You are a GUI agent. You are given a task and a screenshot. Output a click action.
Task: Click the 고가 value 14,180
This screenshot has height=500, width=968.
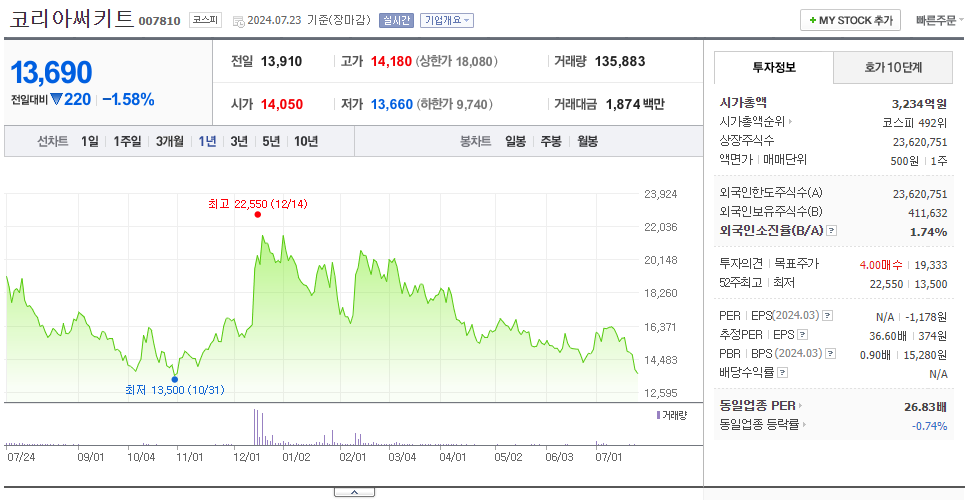click(391, 62)
